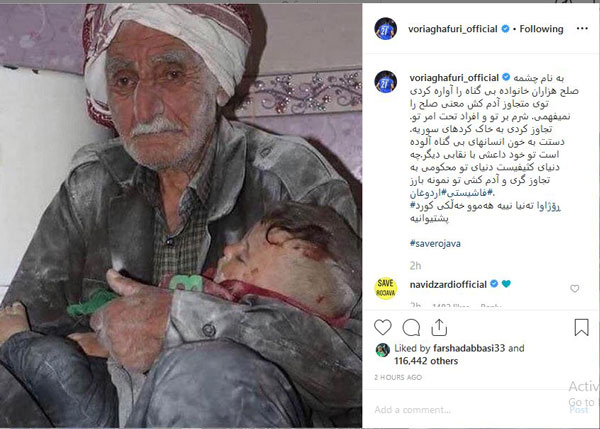Click the Add a comment field
Viewport: 600px width, 429px height.
pos(469,410)
